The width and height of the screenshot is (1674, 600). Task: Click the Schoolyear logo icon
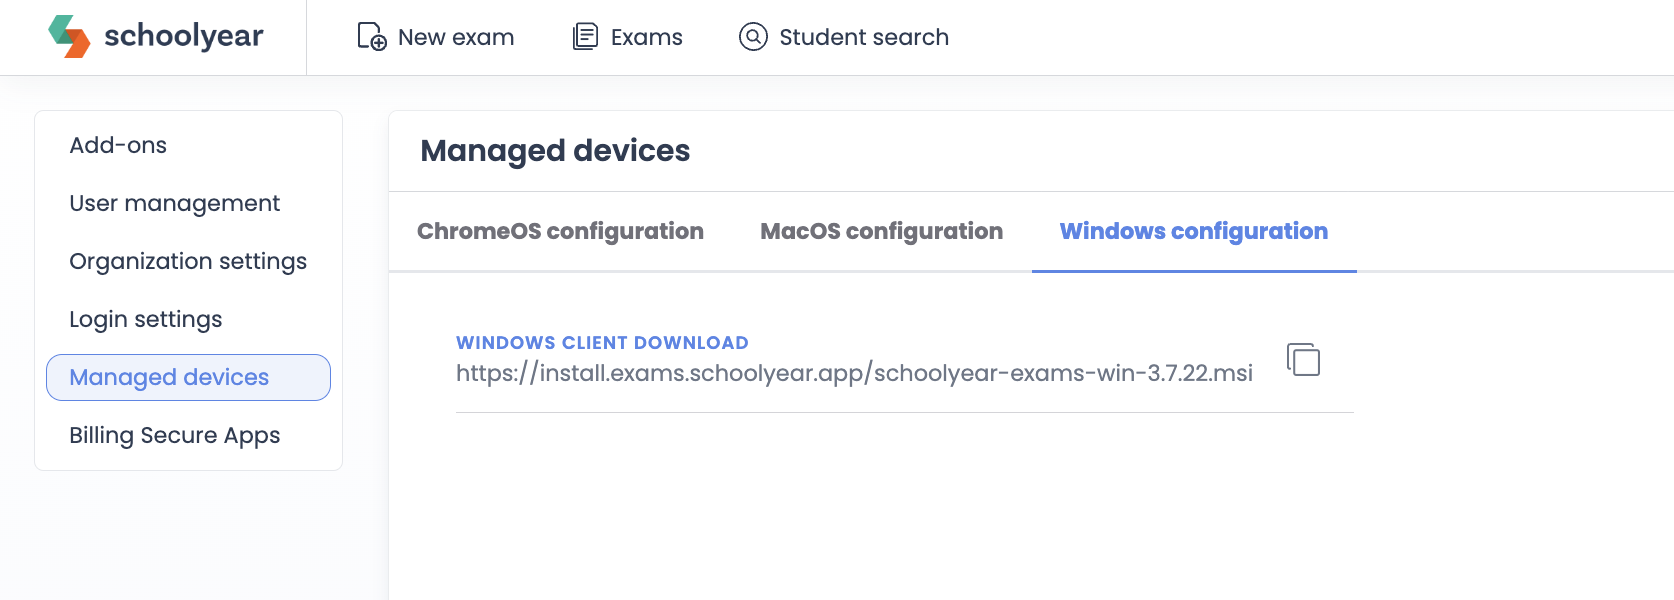click(x=69, y=36)
